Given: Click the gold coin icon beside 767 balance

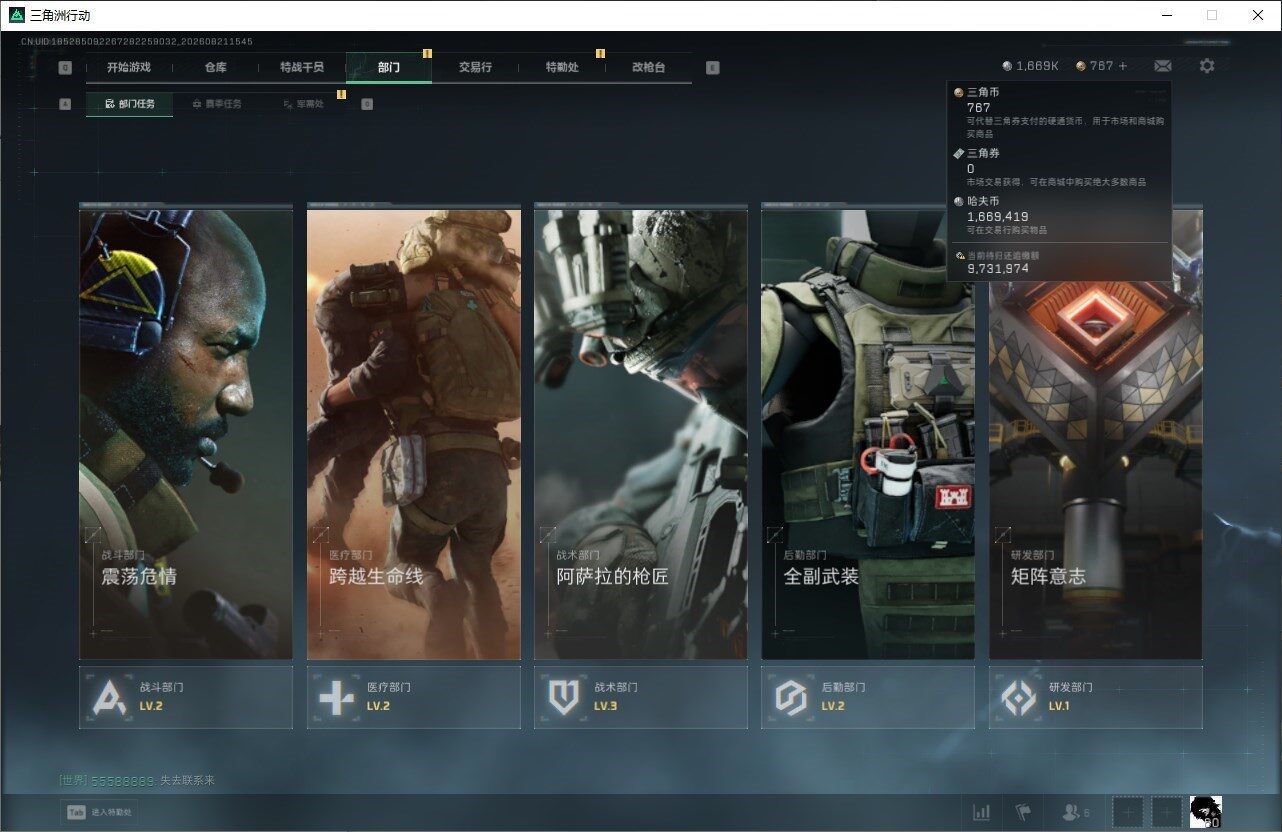Looking at the screenshot, I should [1081, 66].
